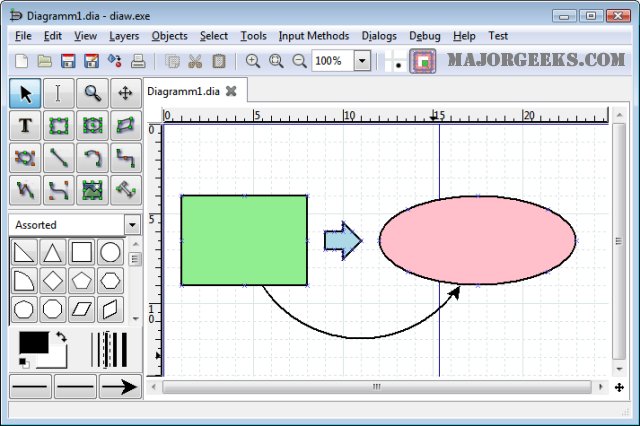Toggle object snapping button
This screenshot has height=426, width=640.
click(422, 61)
